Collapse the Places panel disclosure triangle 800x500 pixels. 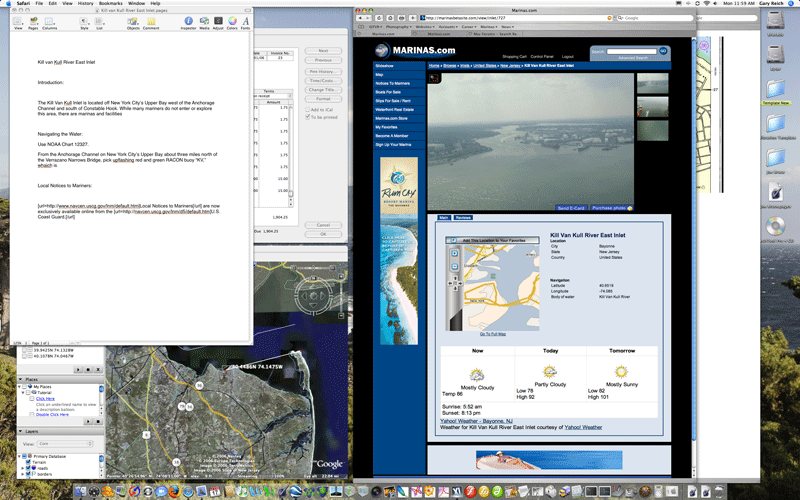click(20, 380)
